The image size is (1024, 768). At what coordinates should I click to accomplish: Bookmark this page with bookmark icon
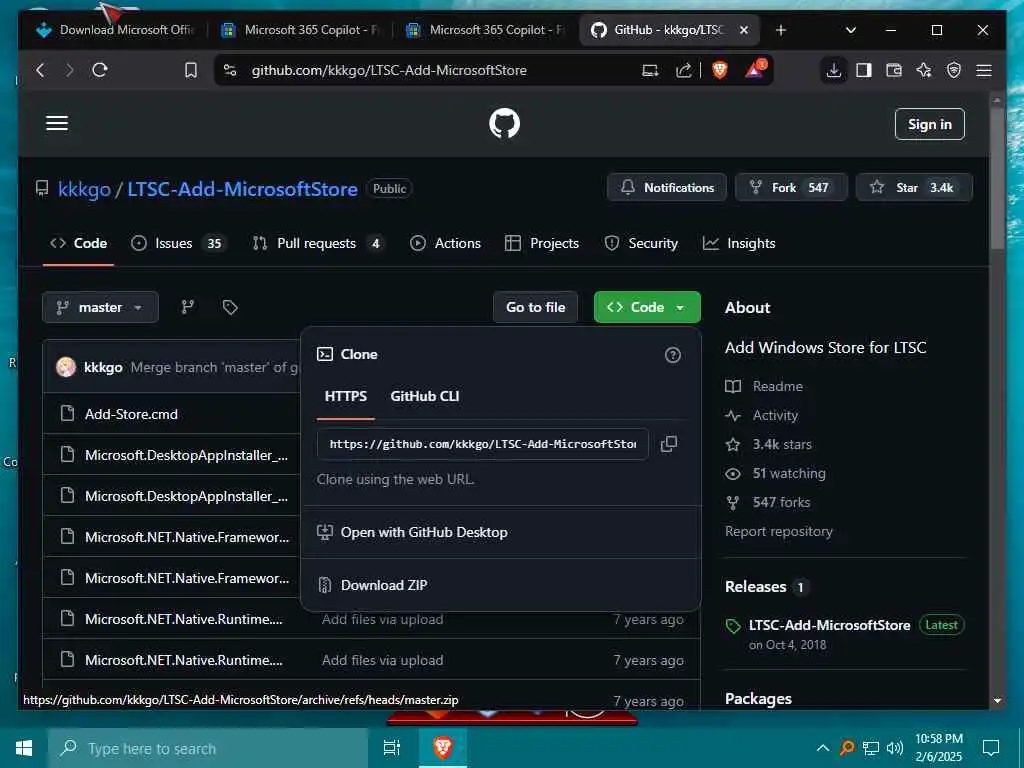[x=191, y=70]
